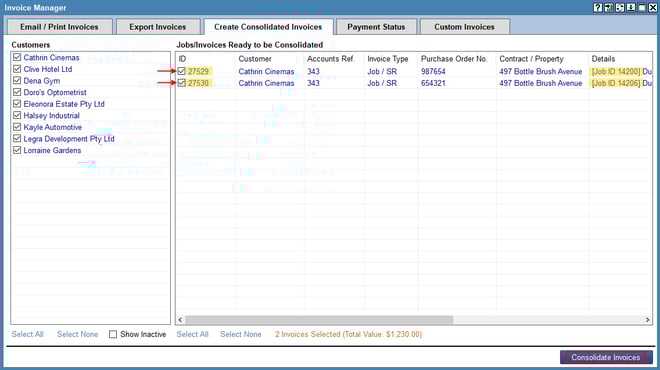Screen dimensions: 660x370
Task: Click the download-arrow dock icon in title bar
Action: (x=631, y=8)
